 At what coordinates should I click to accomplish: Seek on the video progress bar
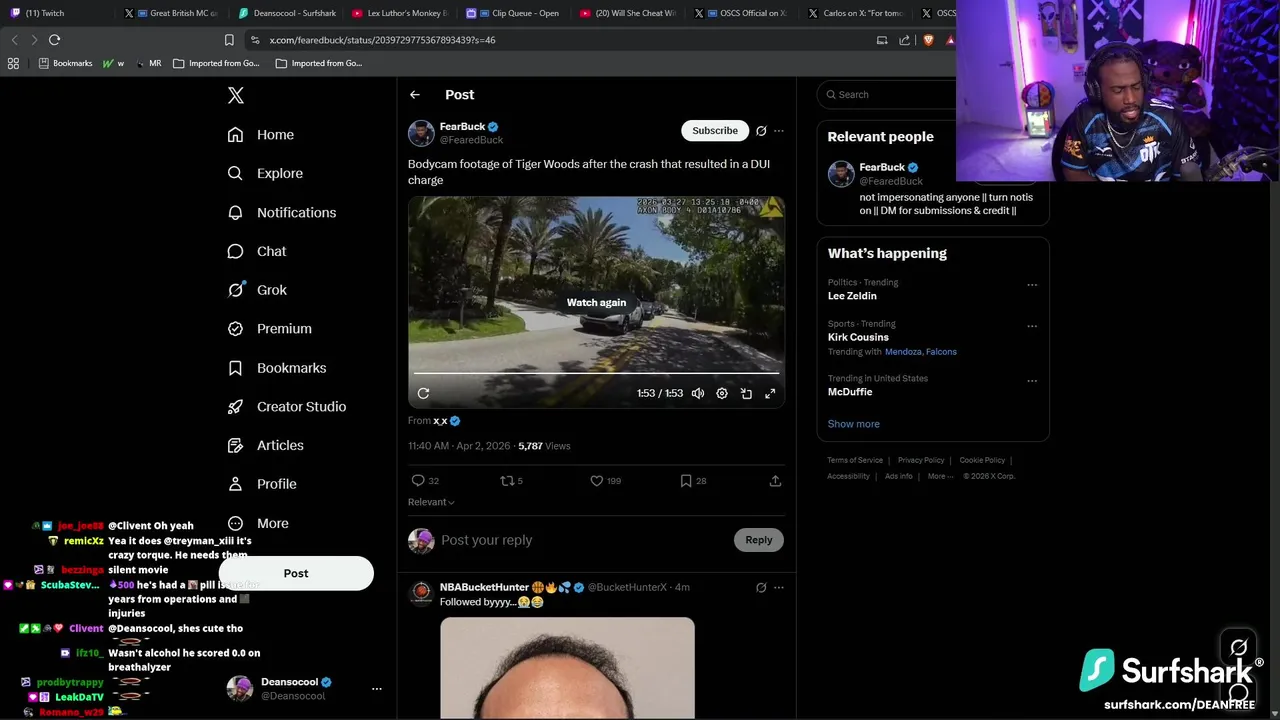coord(596,374)
